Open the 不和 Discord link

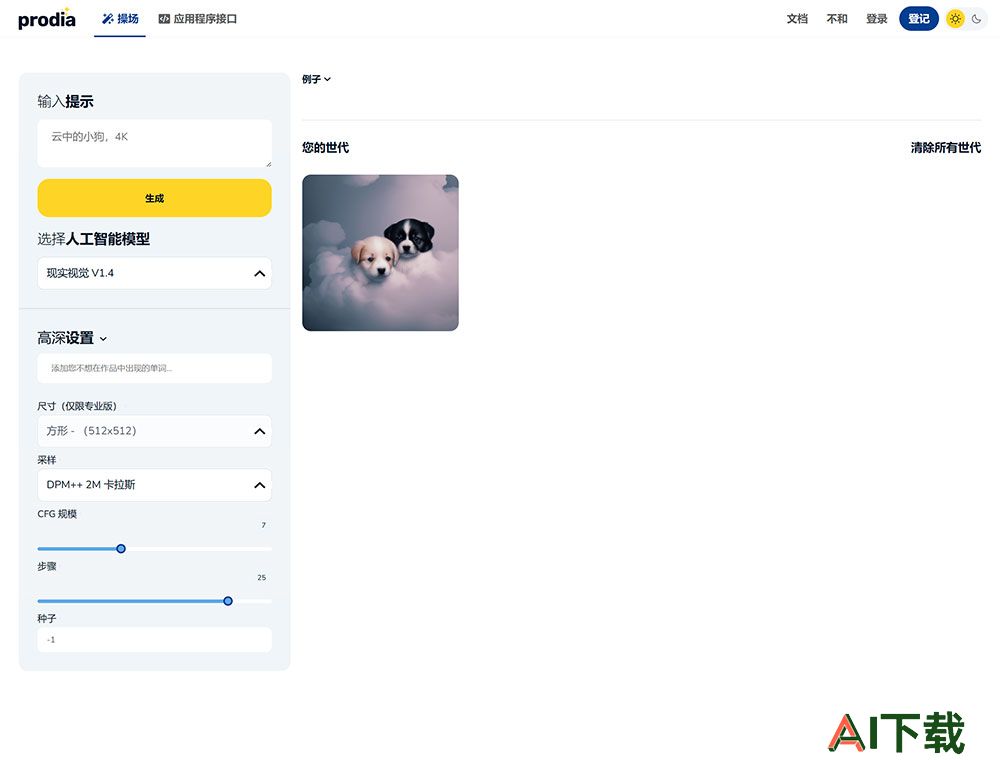[837, 19]
